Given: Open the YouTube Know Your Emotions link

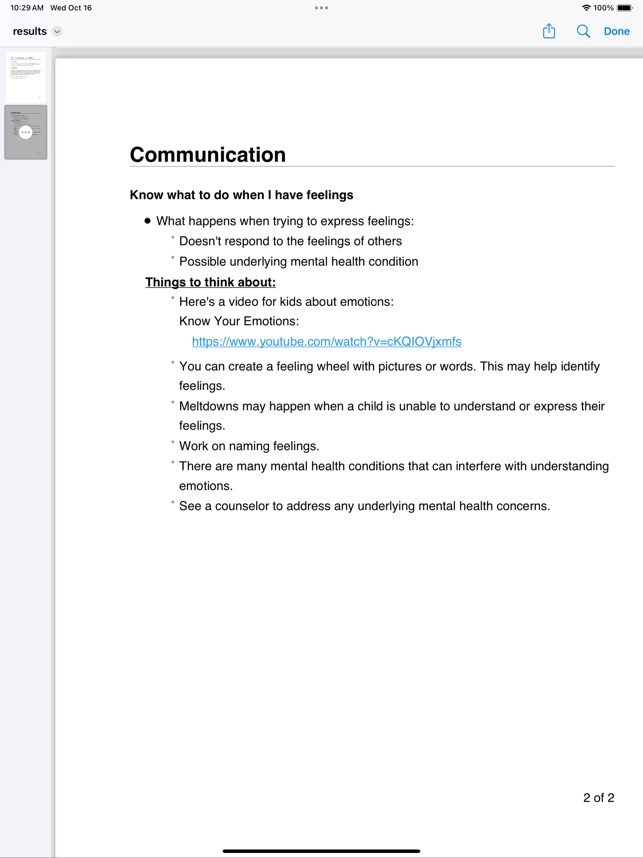Looking at the screenshot, I should click(326, 342).
